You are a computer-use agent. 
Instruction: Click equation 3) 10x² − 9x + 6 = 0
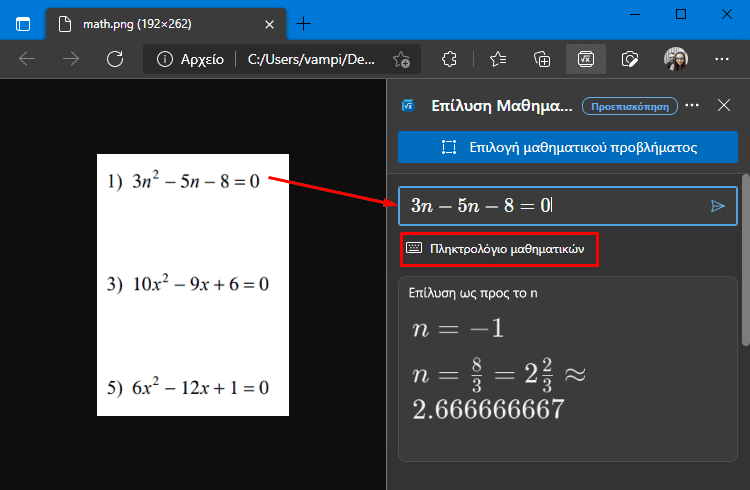188,284
